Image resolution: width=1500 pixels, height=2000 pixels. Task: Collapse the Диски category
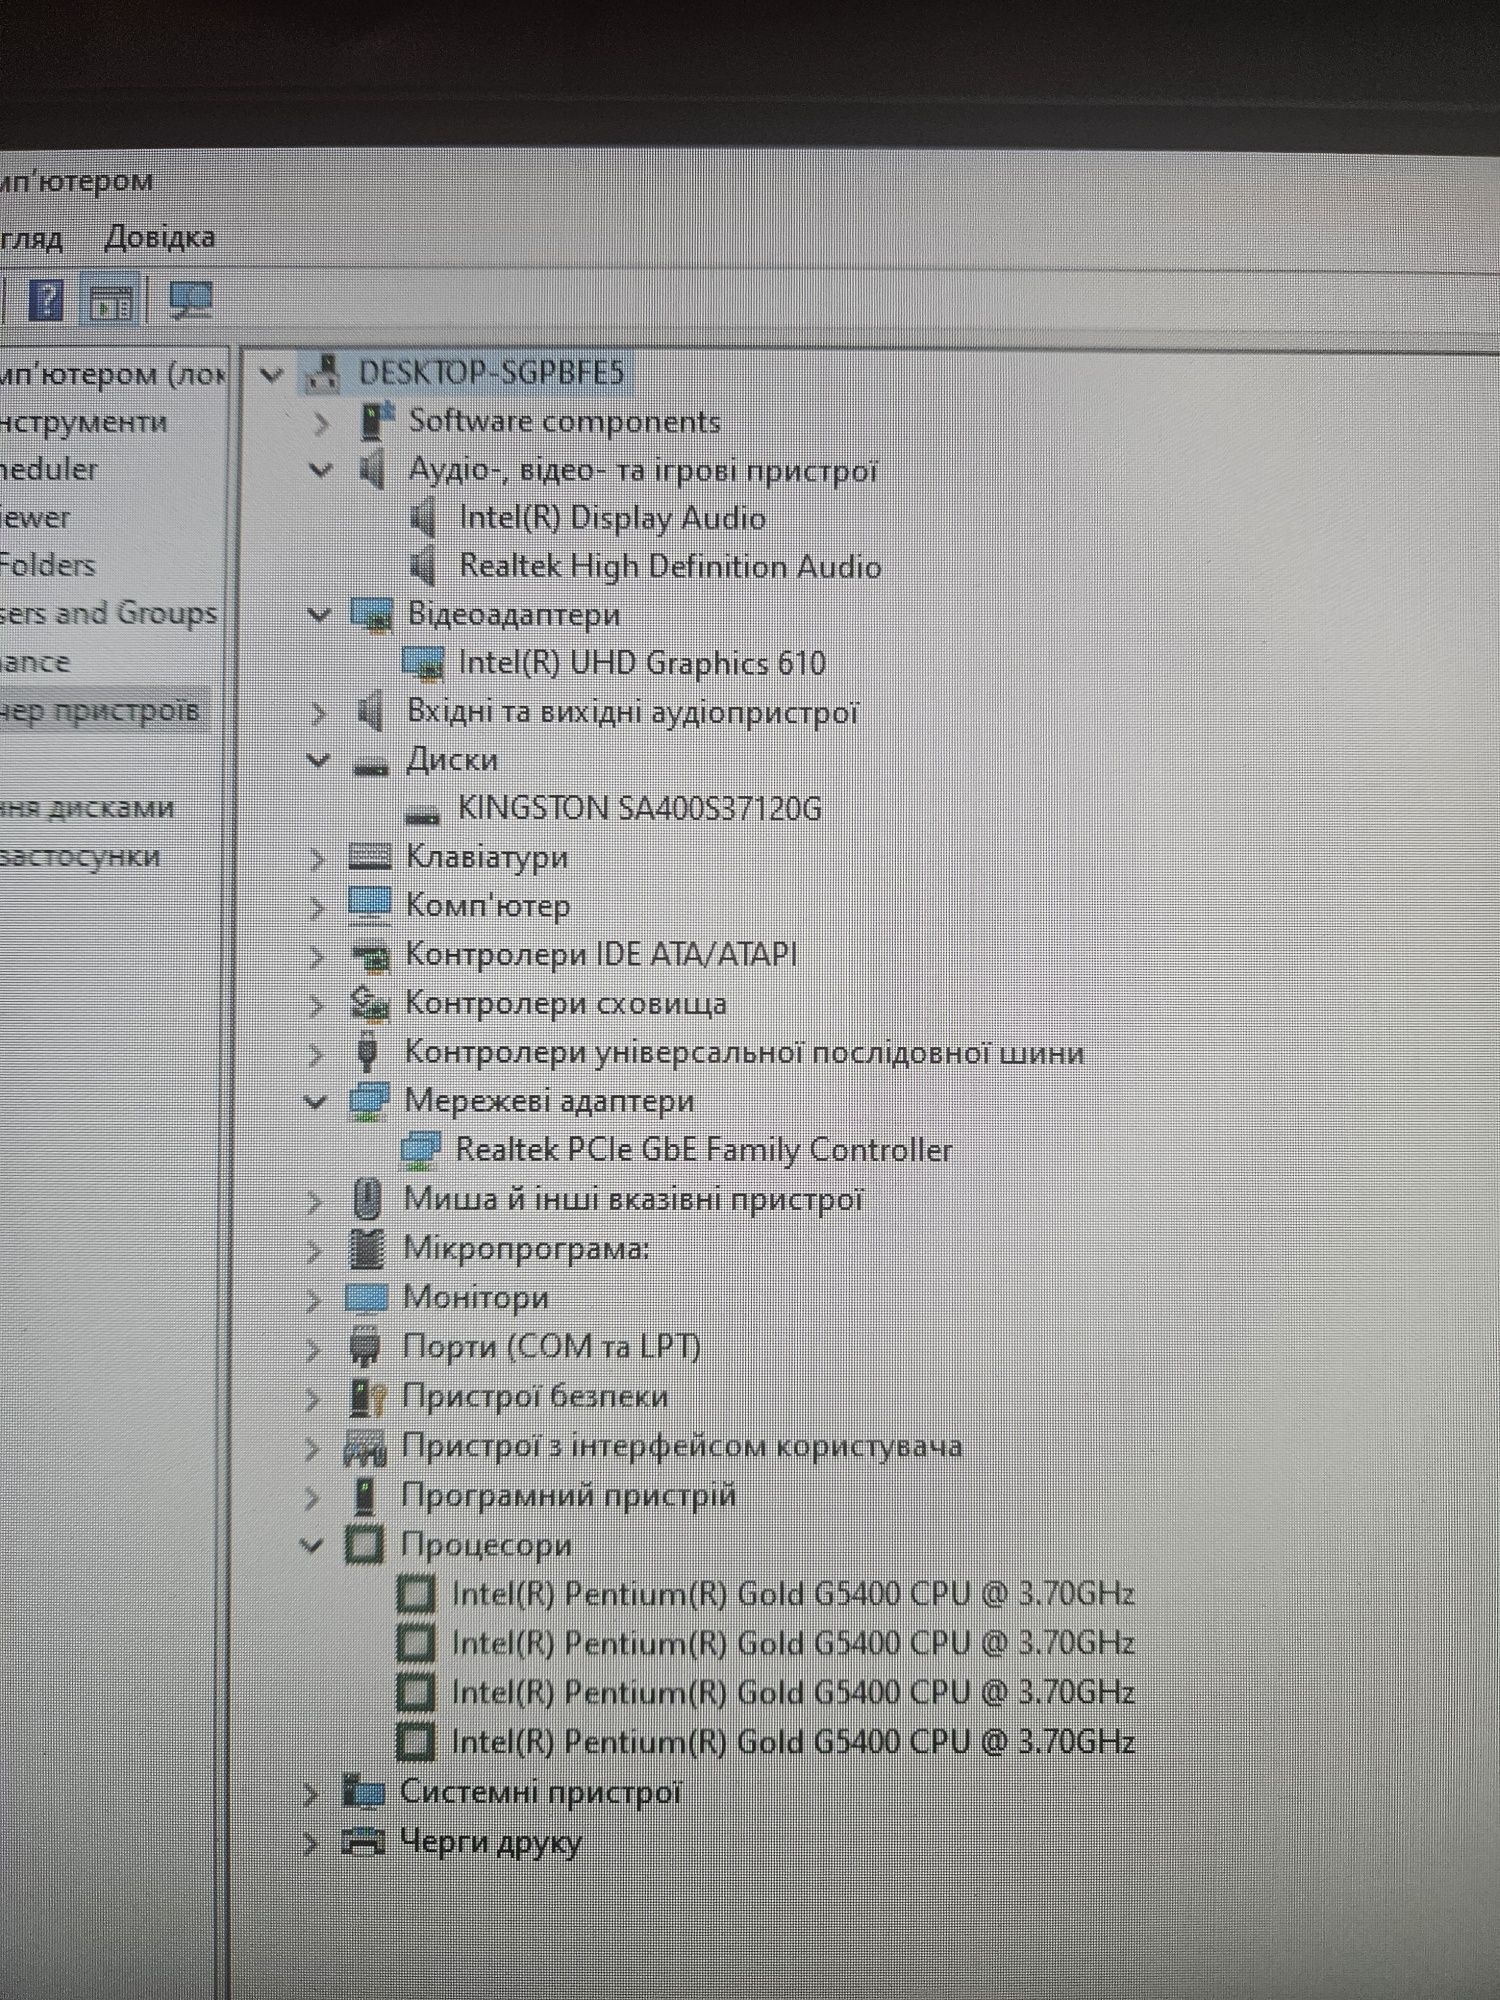click(x=318, y=760)
